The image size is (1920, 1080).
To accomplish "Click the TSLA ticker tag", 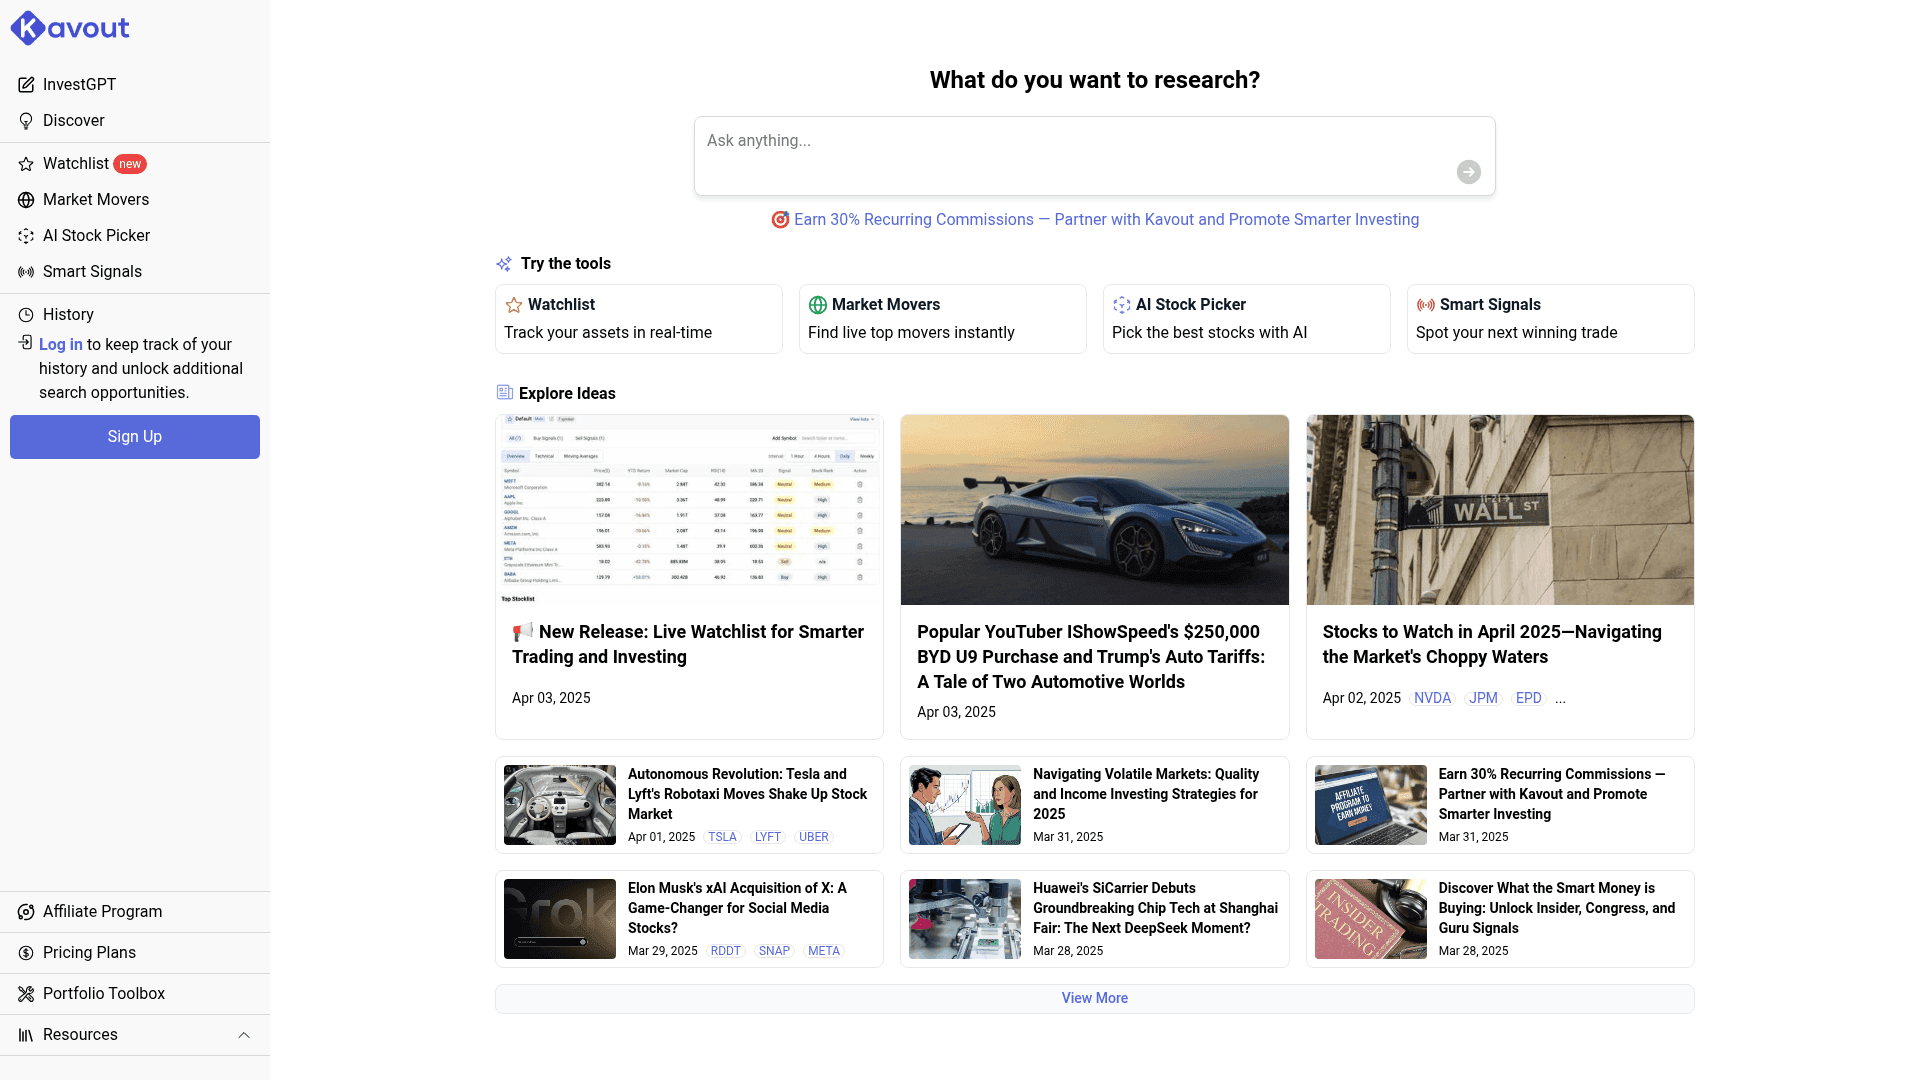I will tap(722, 838).
